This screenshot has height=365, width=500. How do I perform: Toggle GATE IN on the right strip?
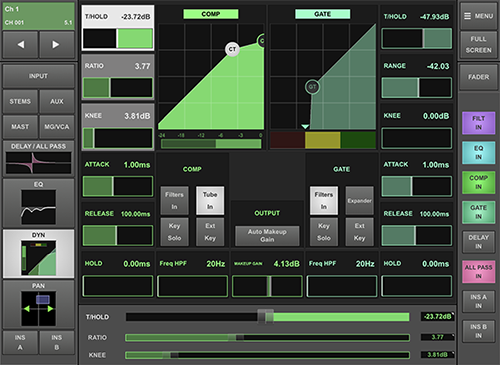coord(478,212)
